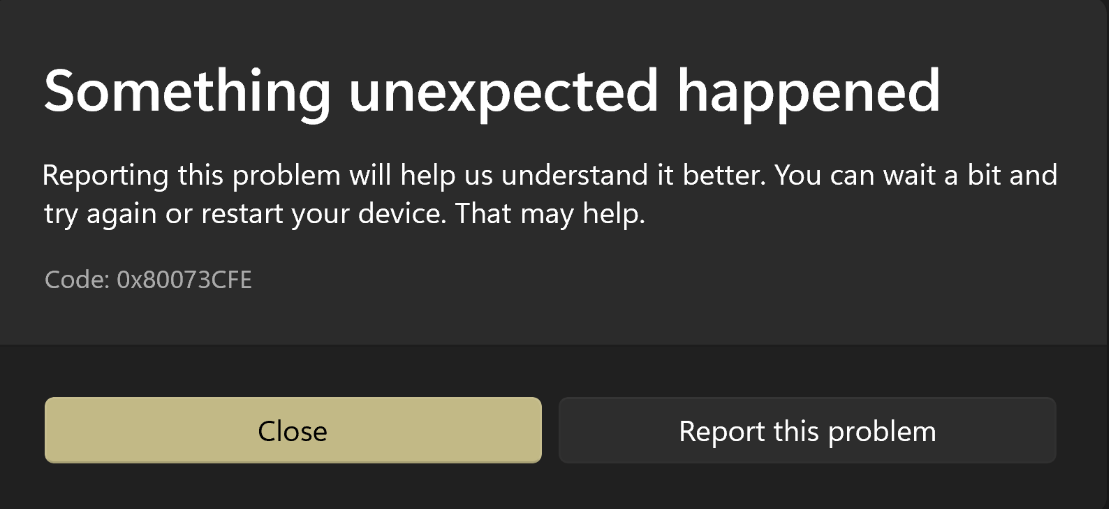Screen dimensions: 1109x509
Task: Click the word device in the description
Action: [x=402, y=213]
